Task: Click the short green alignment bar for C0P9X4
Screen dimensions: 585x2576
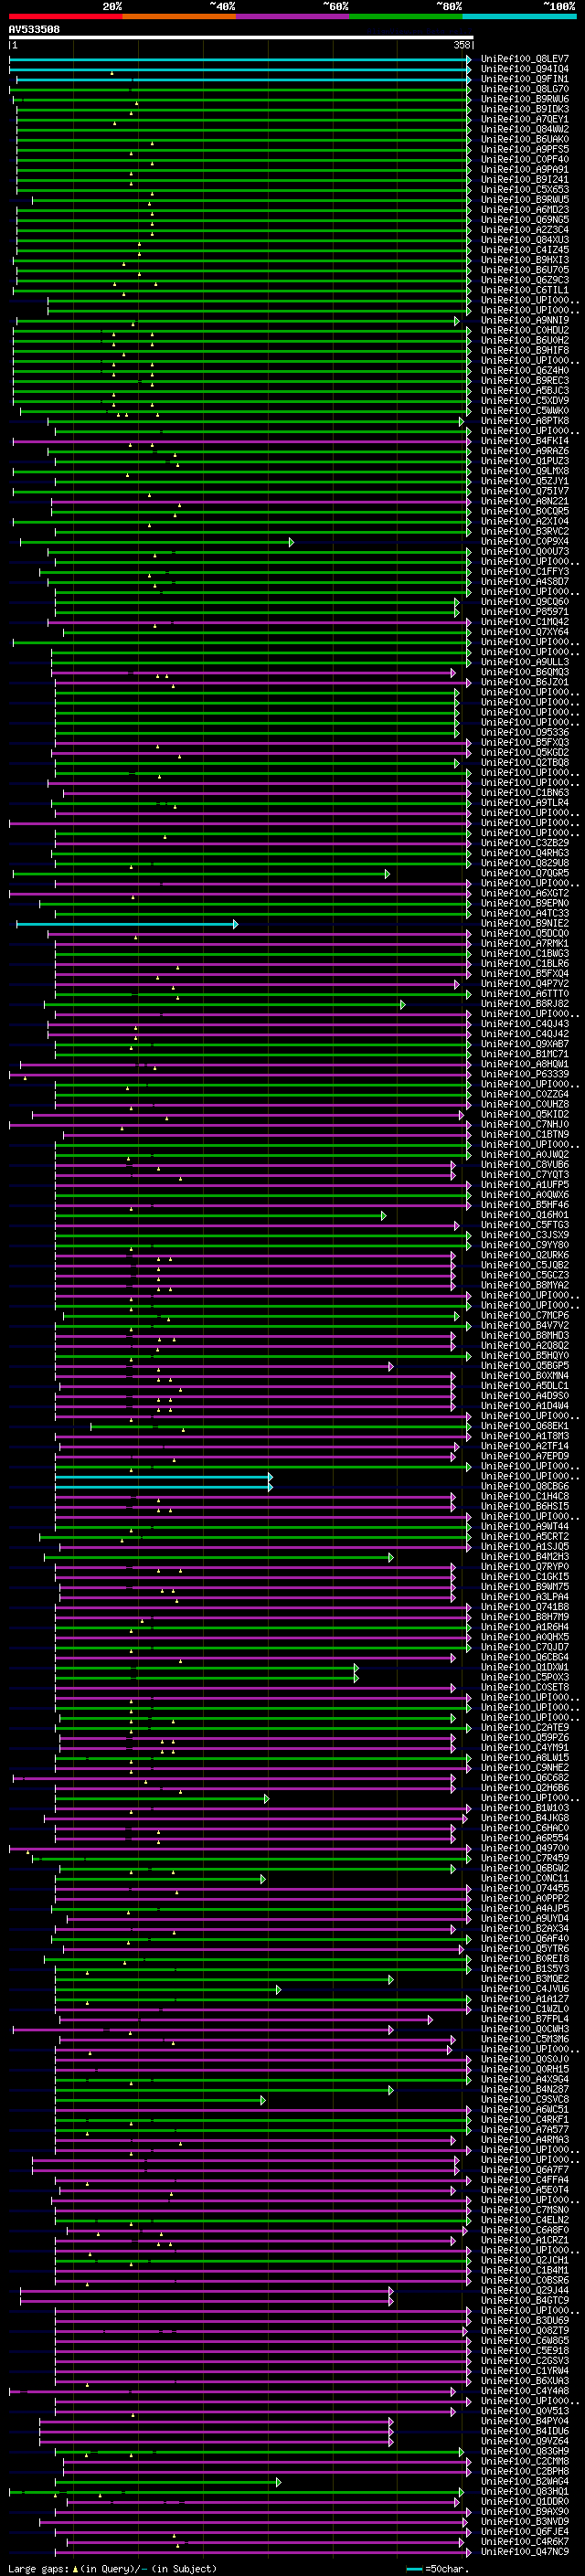Action: [157, 542]
